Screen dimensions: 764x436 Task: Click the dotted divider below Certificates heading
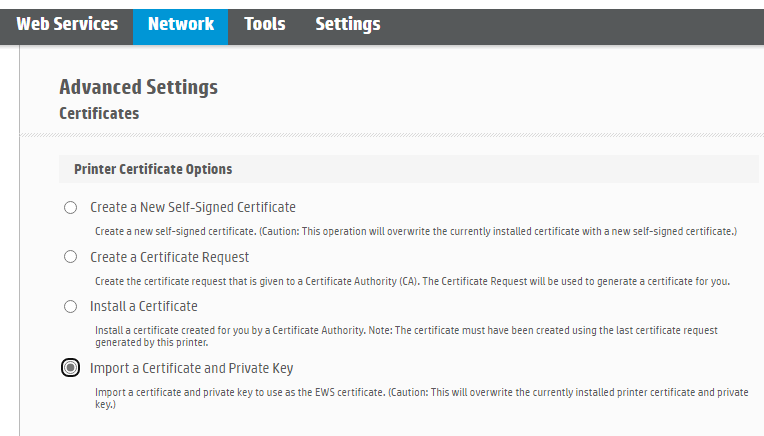click(x=392, y=135)
